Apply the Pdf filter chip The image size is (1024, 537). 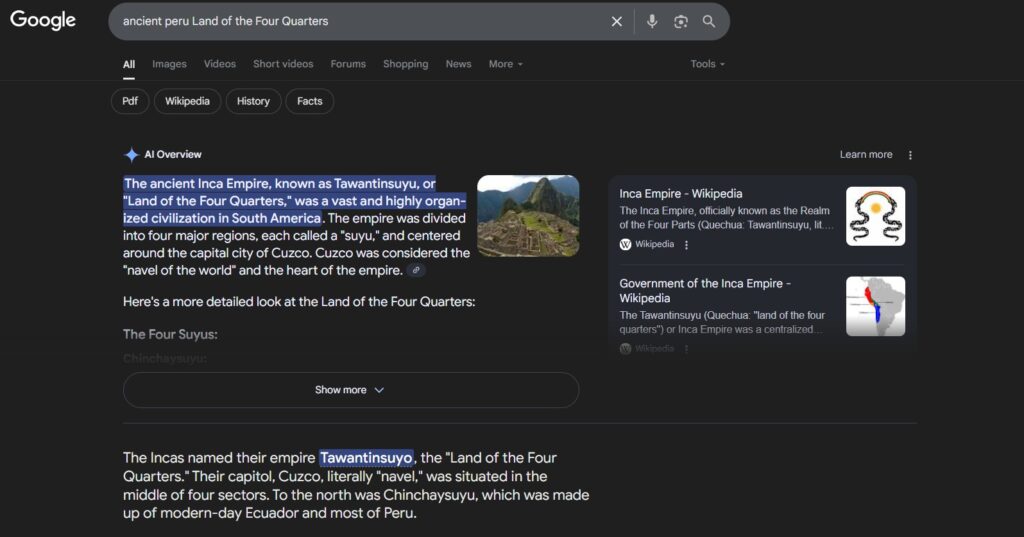(x=130, y=101)
